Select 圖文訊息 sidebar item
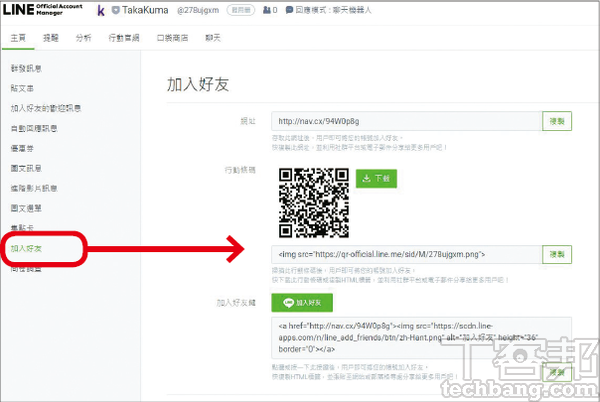The width and height of the screenshot is (600, 402). 26,168
